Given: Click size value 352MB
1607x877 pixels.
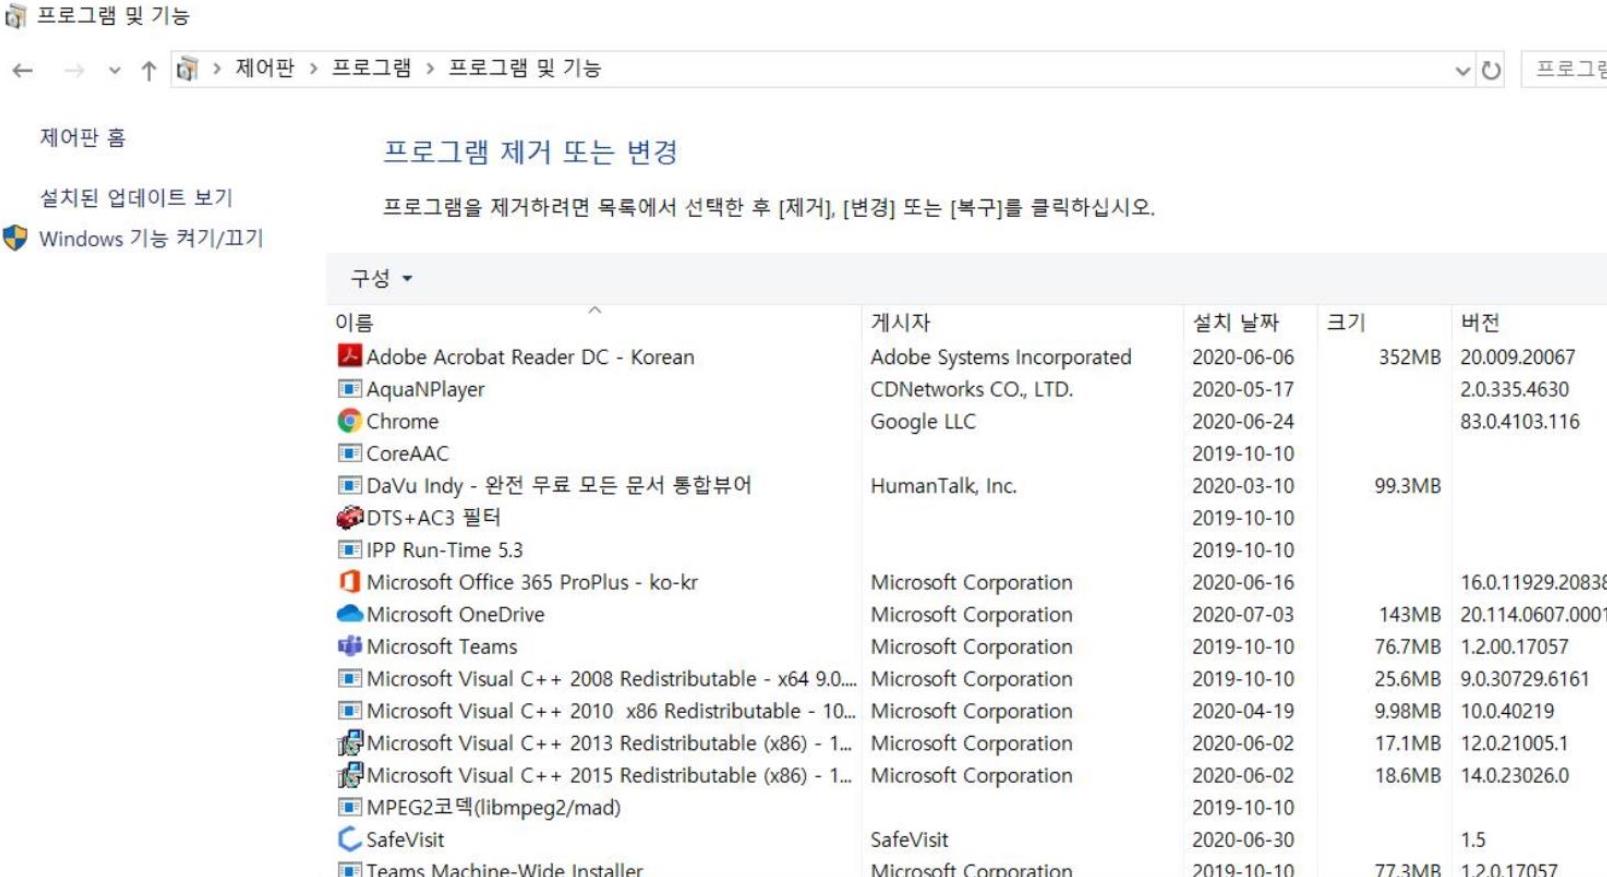Looking at the screenshot, I should coord(1409,357).
